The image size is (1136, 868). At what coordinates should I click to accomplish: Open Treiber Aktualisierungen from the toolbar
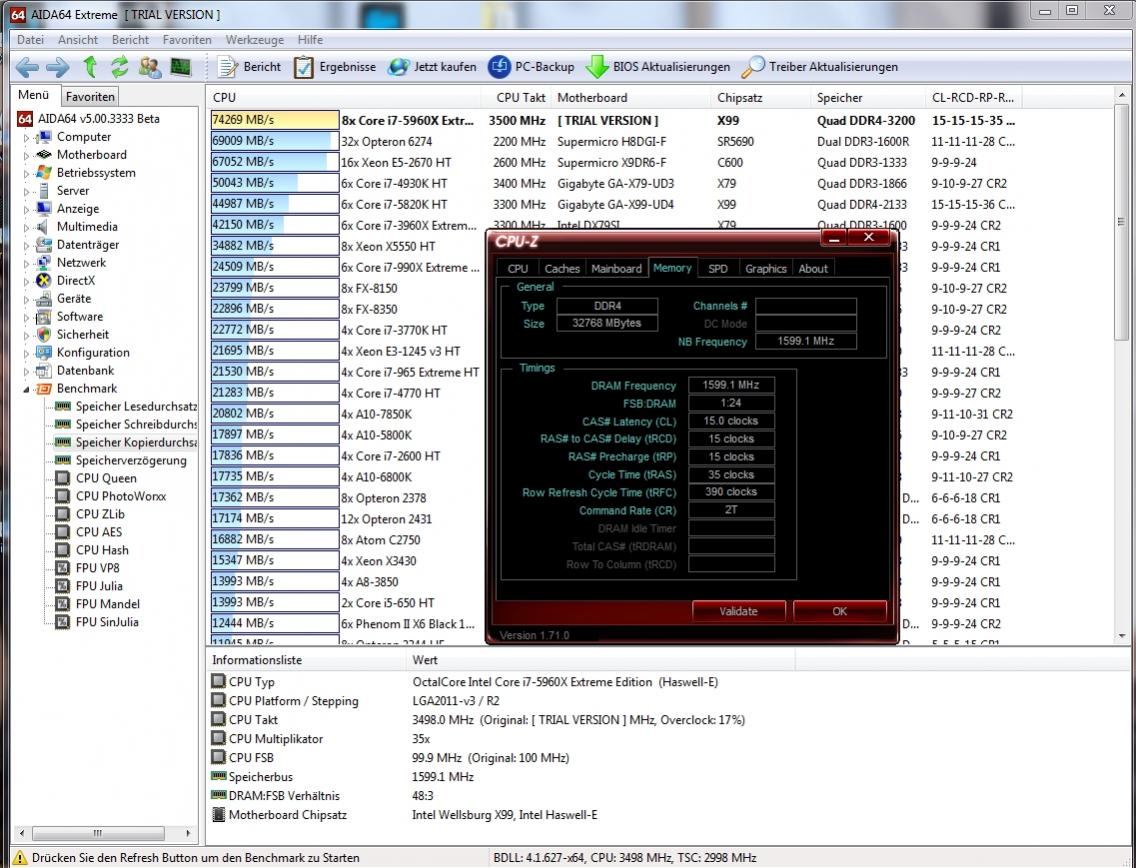(819, 67)
